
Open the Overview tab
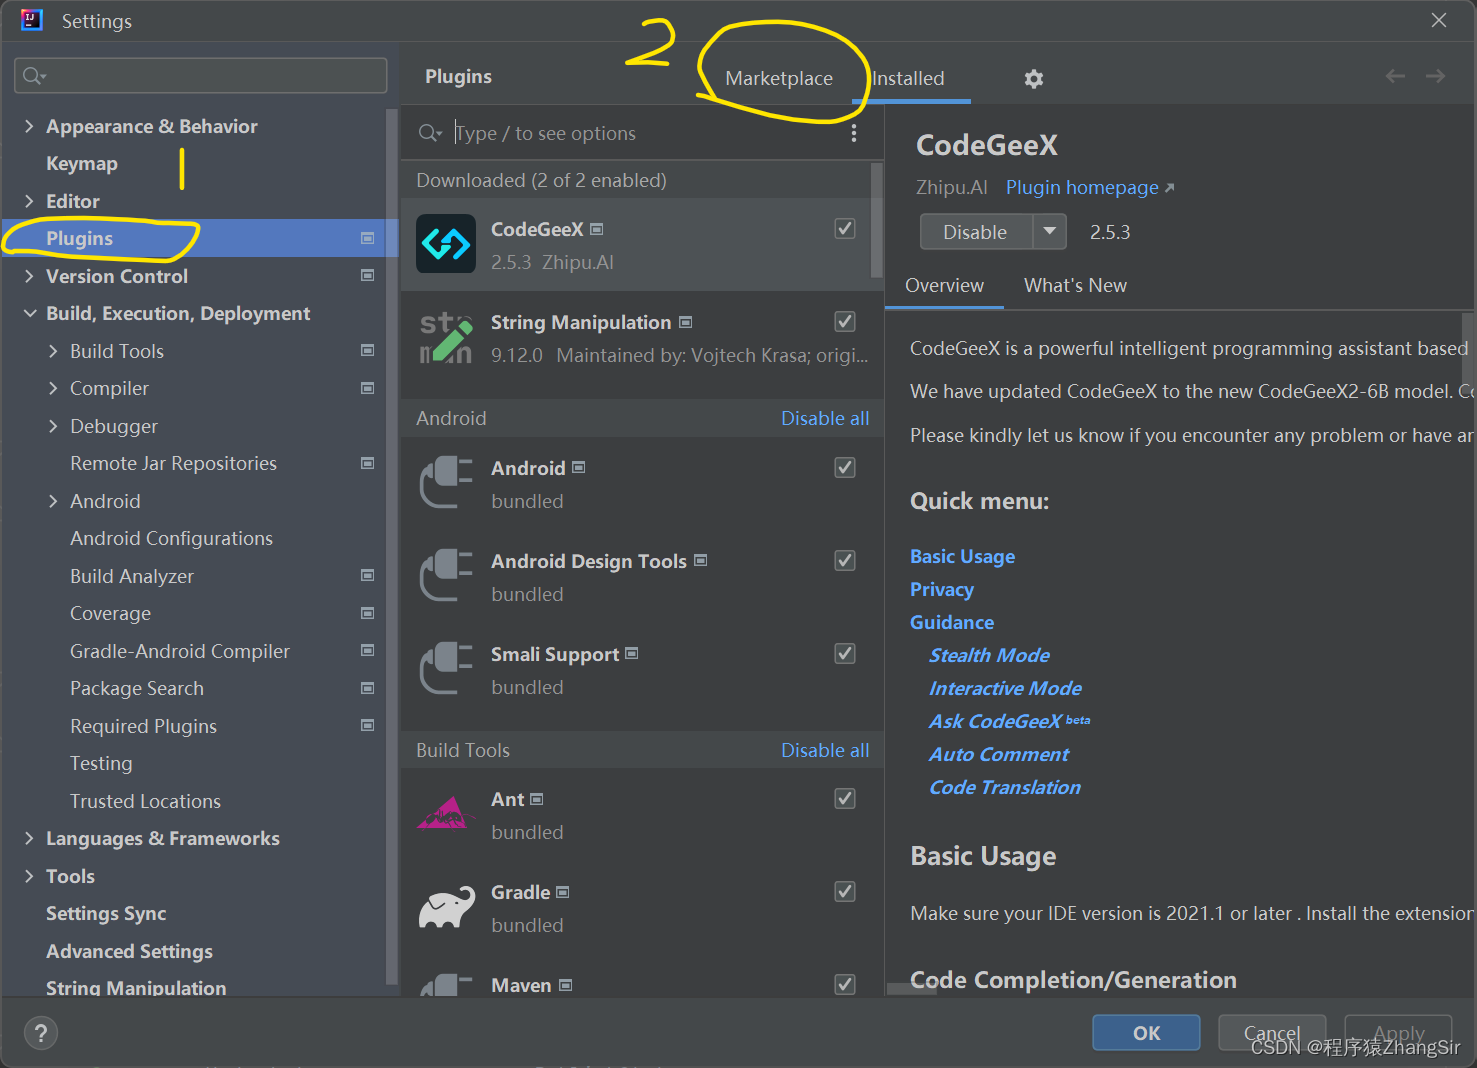click(x=944, y=285)
